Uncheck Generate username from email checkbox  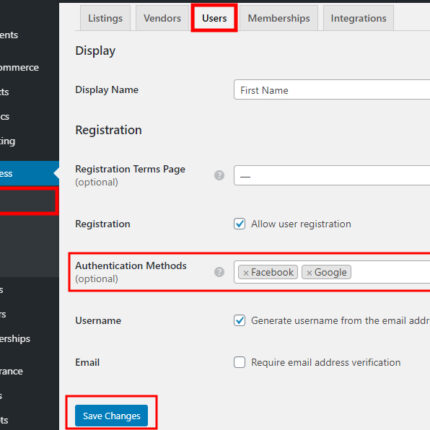pos(239,320)
